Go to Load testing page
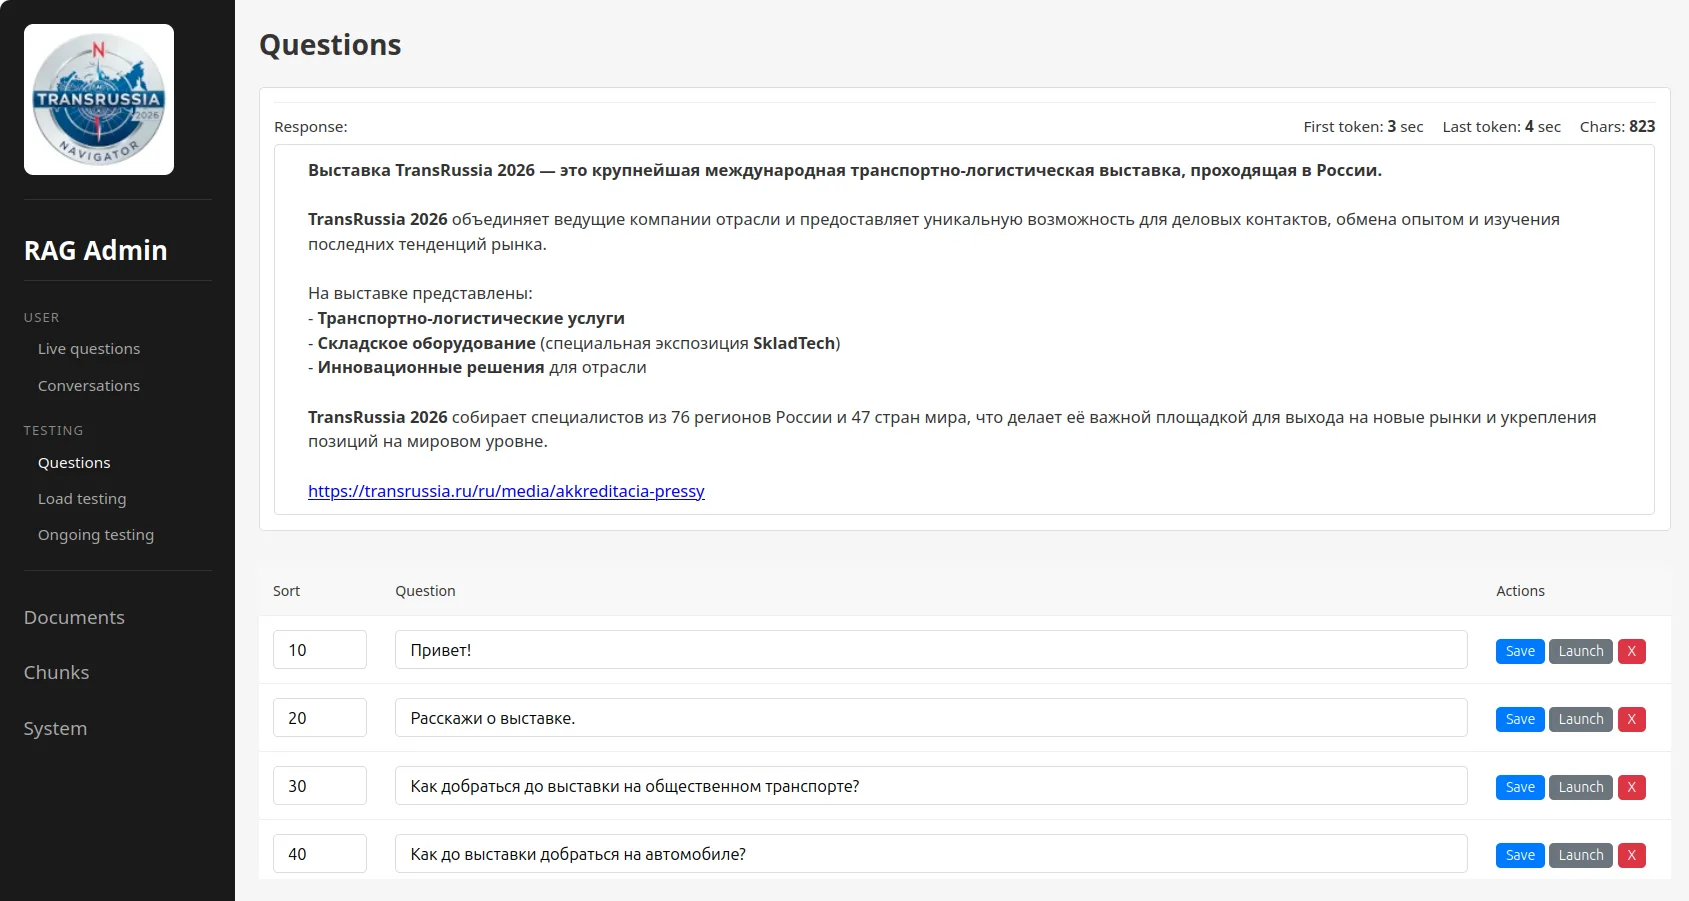 click(x=82, y=499)
